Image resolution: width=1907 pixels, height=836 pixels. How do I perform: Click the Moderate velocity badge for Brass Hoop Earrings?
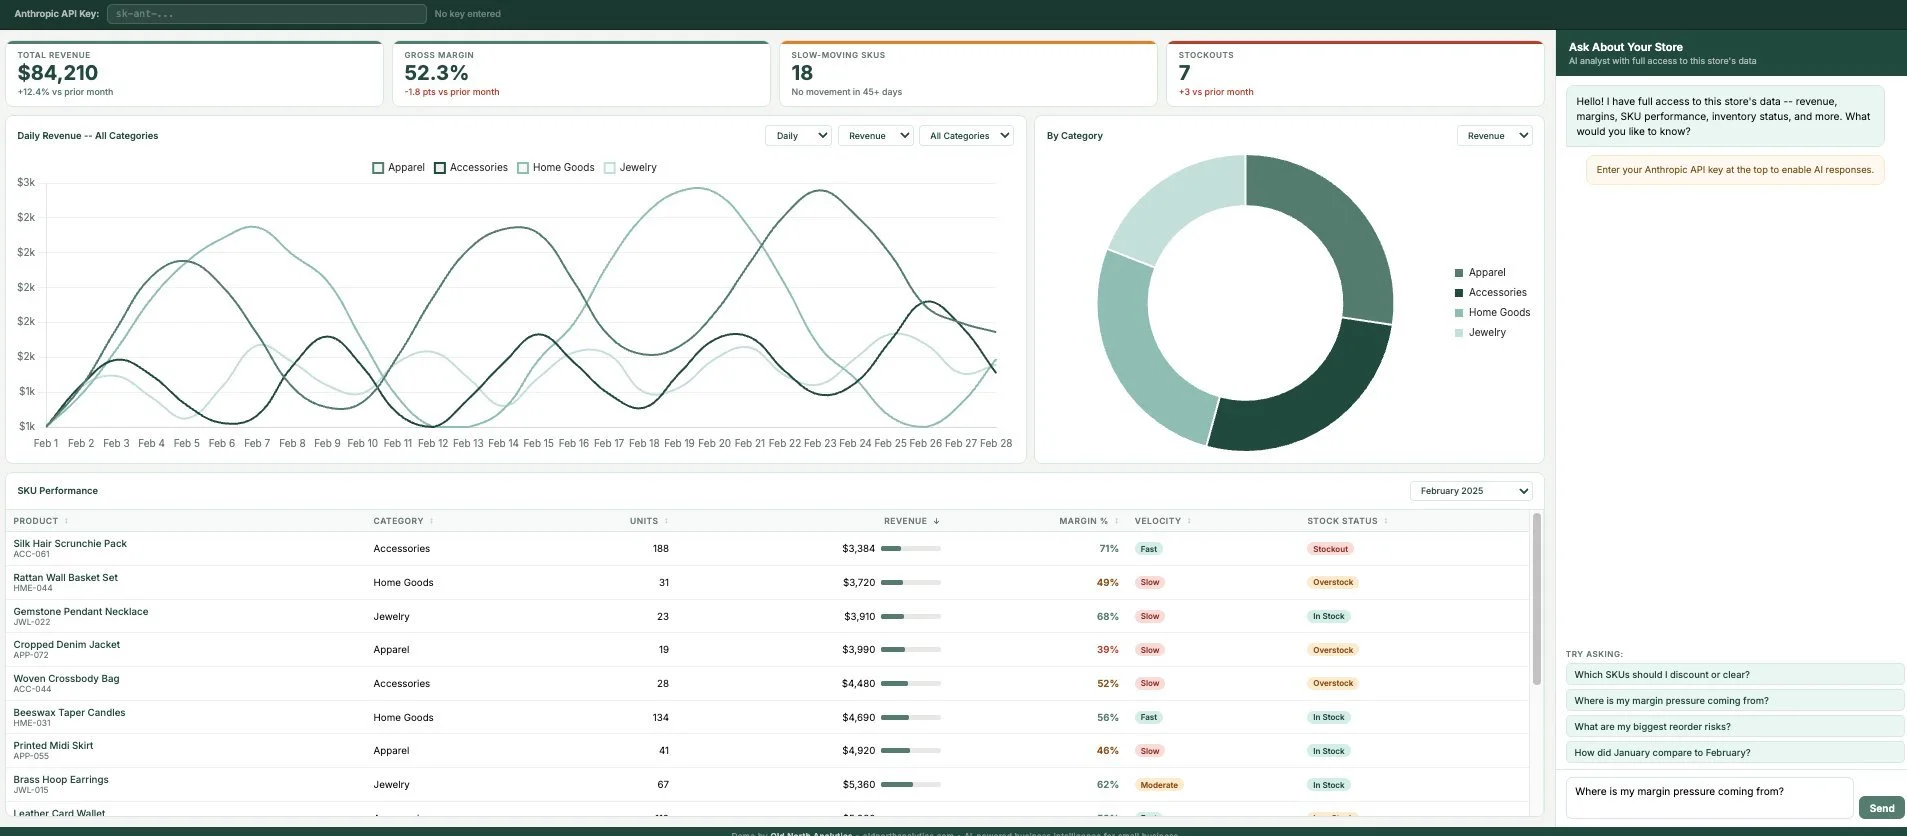[1159, 785]
